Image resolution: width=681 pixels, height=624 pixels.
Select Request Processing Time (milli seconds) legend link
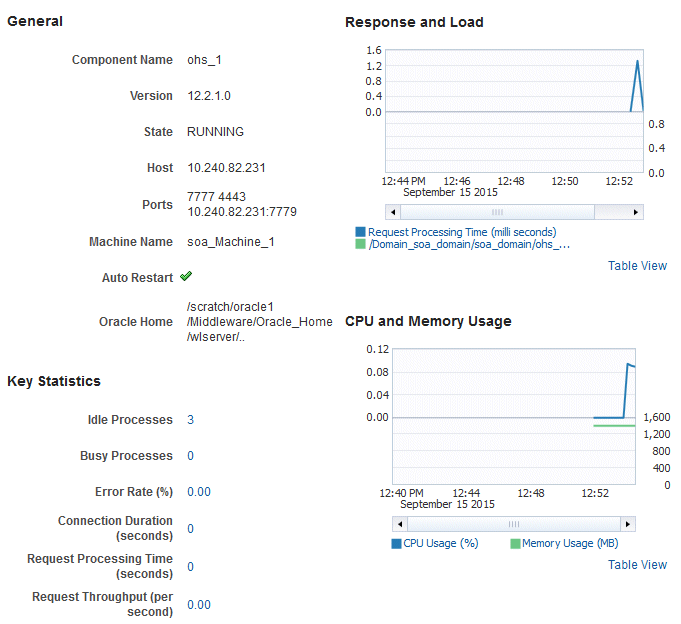[462, 232]
